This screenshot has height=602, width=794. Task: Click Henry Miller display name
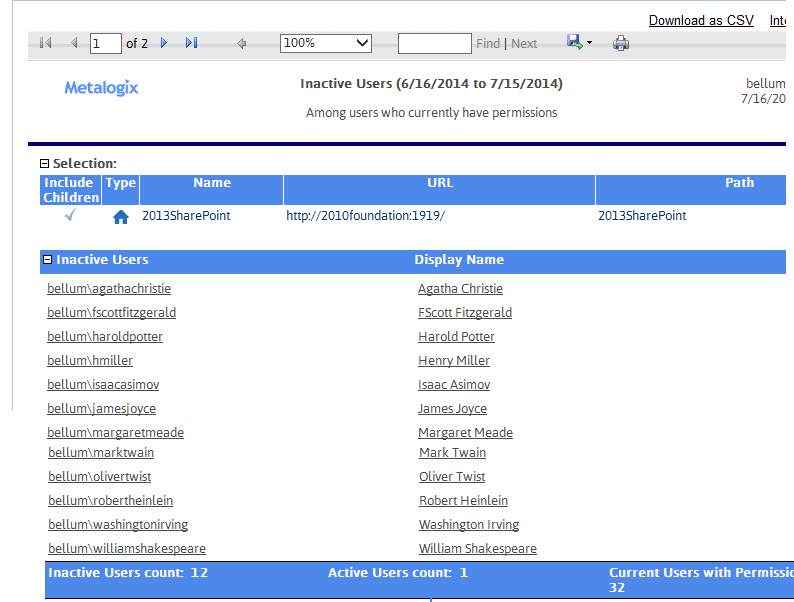click(x=454, y=360)
